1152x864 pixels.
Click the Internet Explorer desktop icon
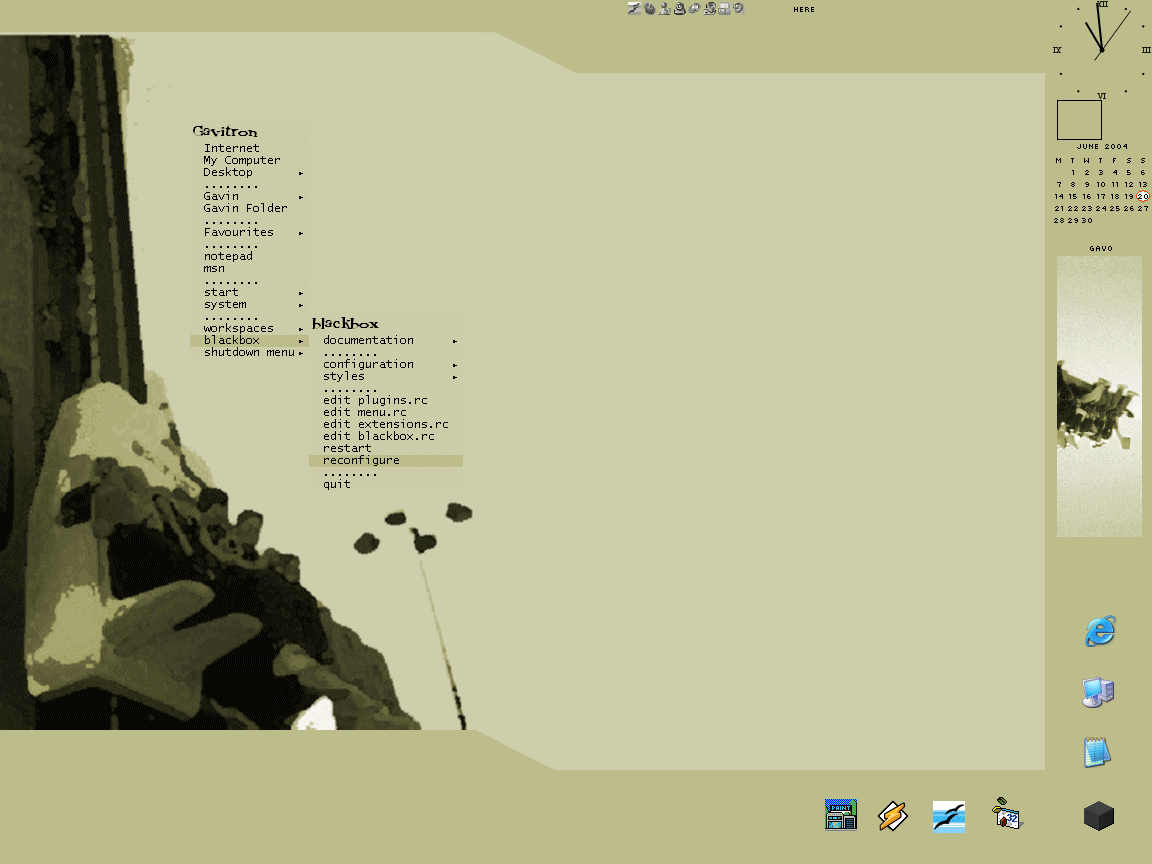pyautogui.click(x=1100, y=631)
